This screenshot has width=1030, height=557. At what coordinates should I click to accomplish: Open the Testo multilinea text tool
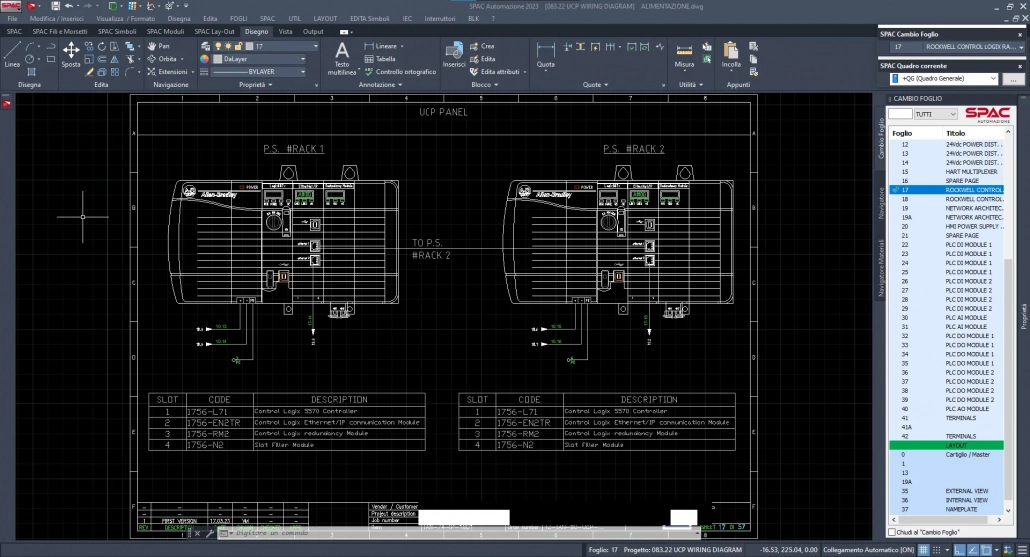coord(342,58)
